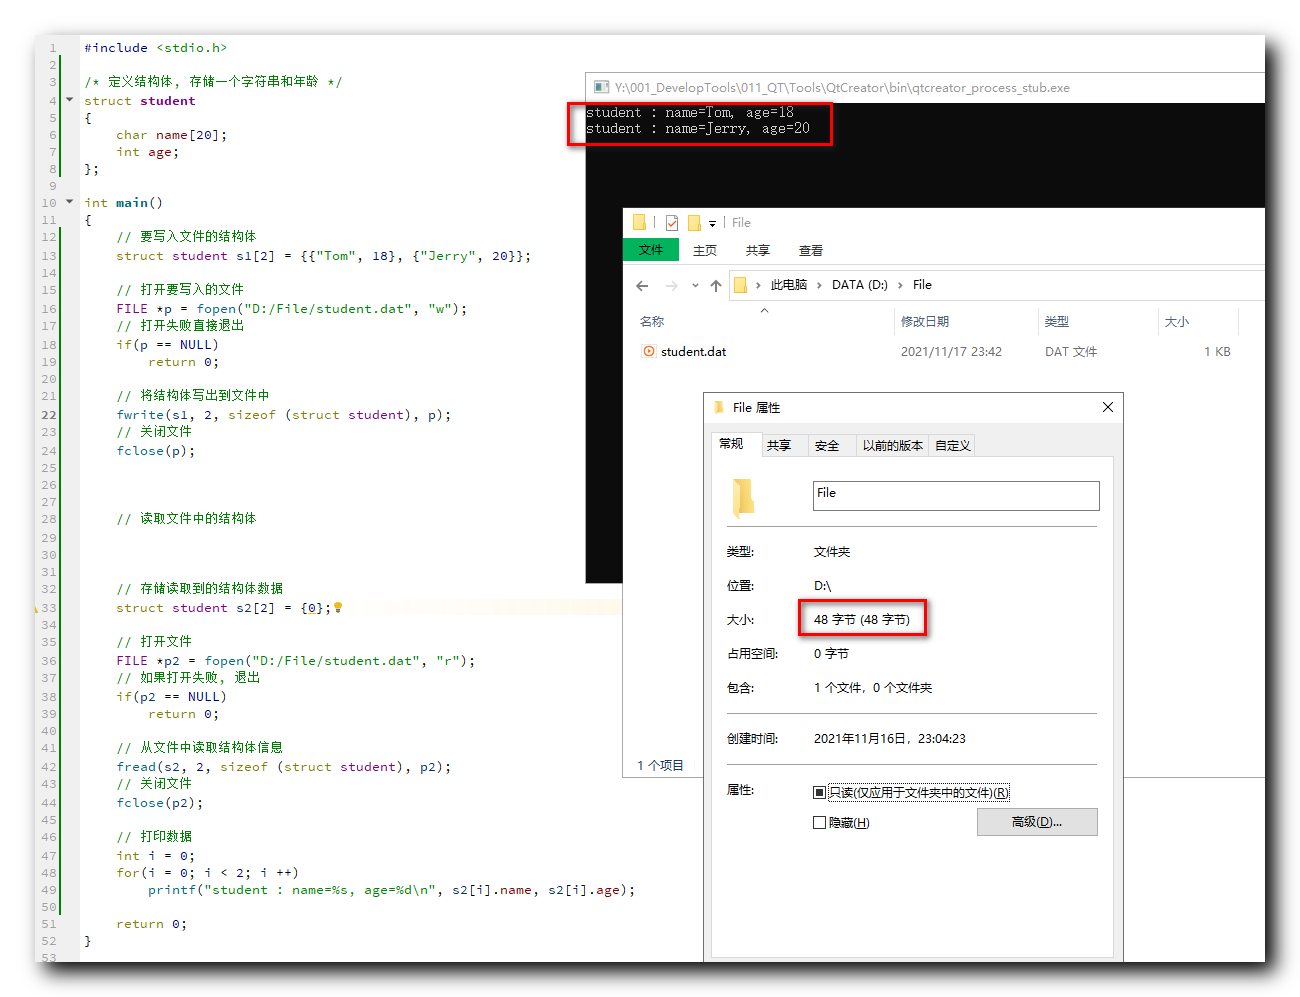Image resolution: width=1300 pixels, height=997 pixels.
Task: Click the Back arrow in Explorer
Action: (642, 286)
